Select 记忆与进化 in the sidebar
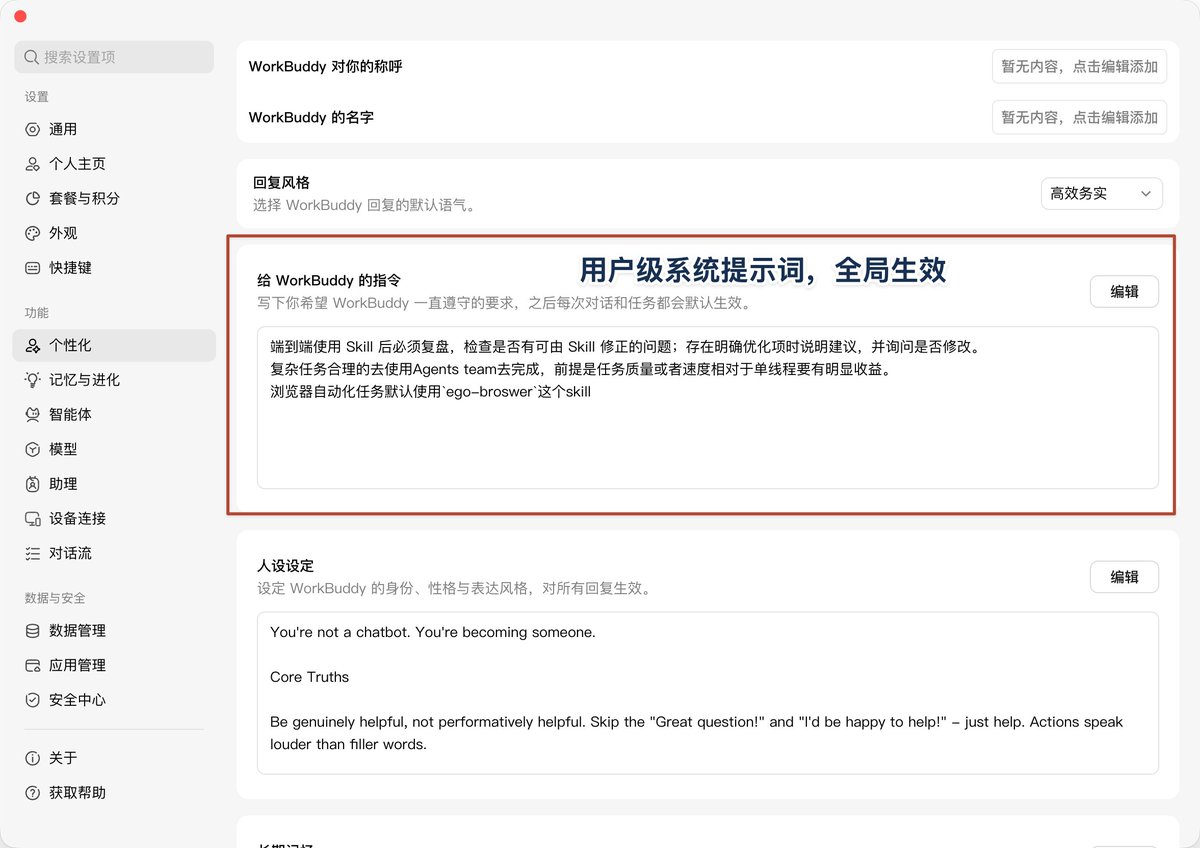 point(114,380)
